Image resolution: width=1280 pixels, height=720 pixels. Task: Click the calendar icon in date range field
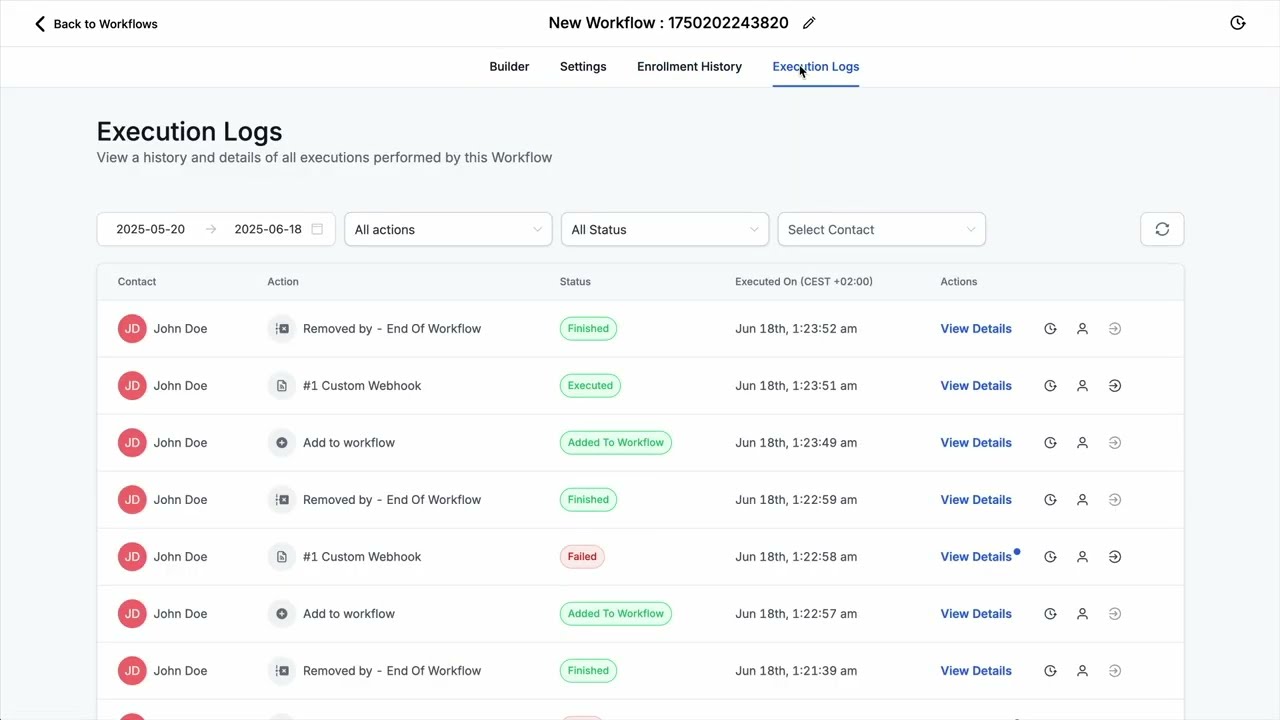click(317, 229)
